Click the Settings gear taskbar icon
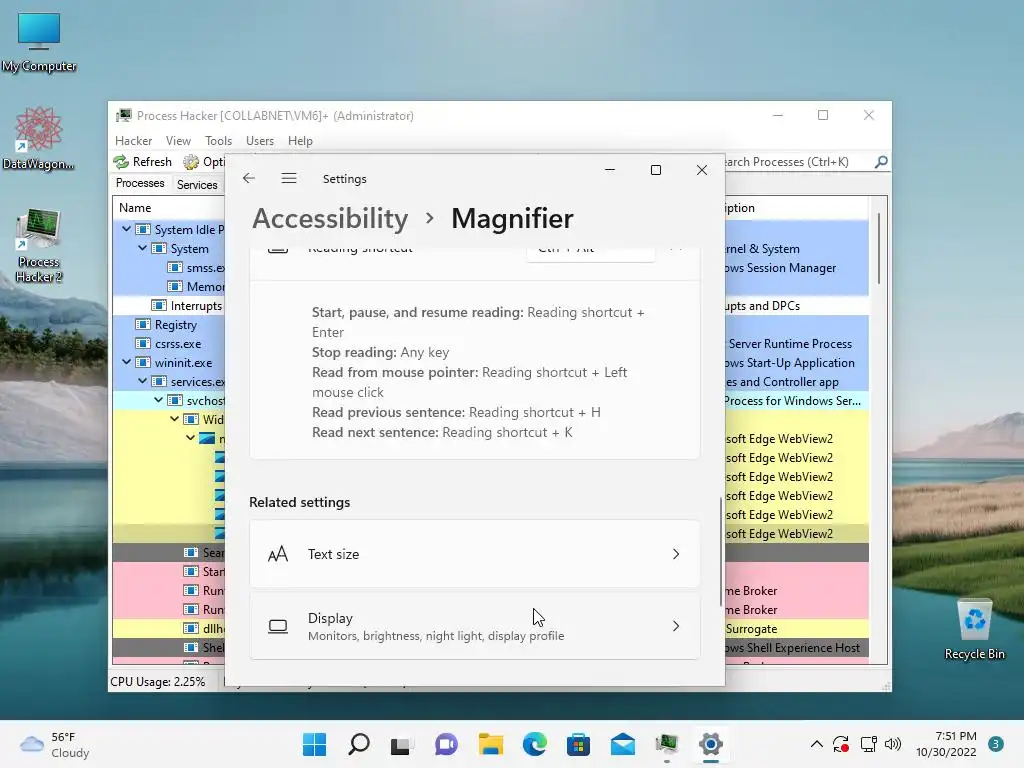The image size is (1024, 768). [x=711, y=744]
